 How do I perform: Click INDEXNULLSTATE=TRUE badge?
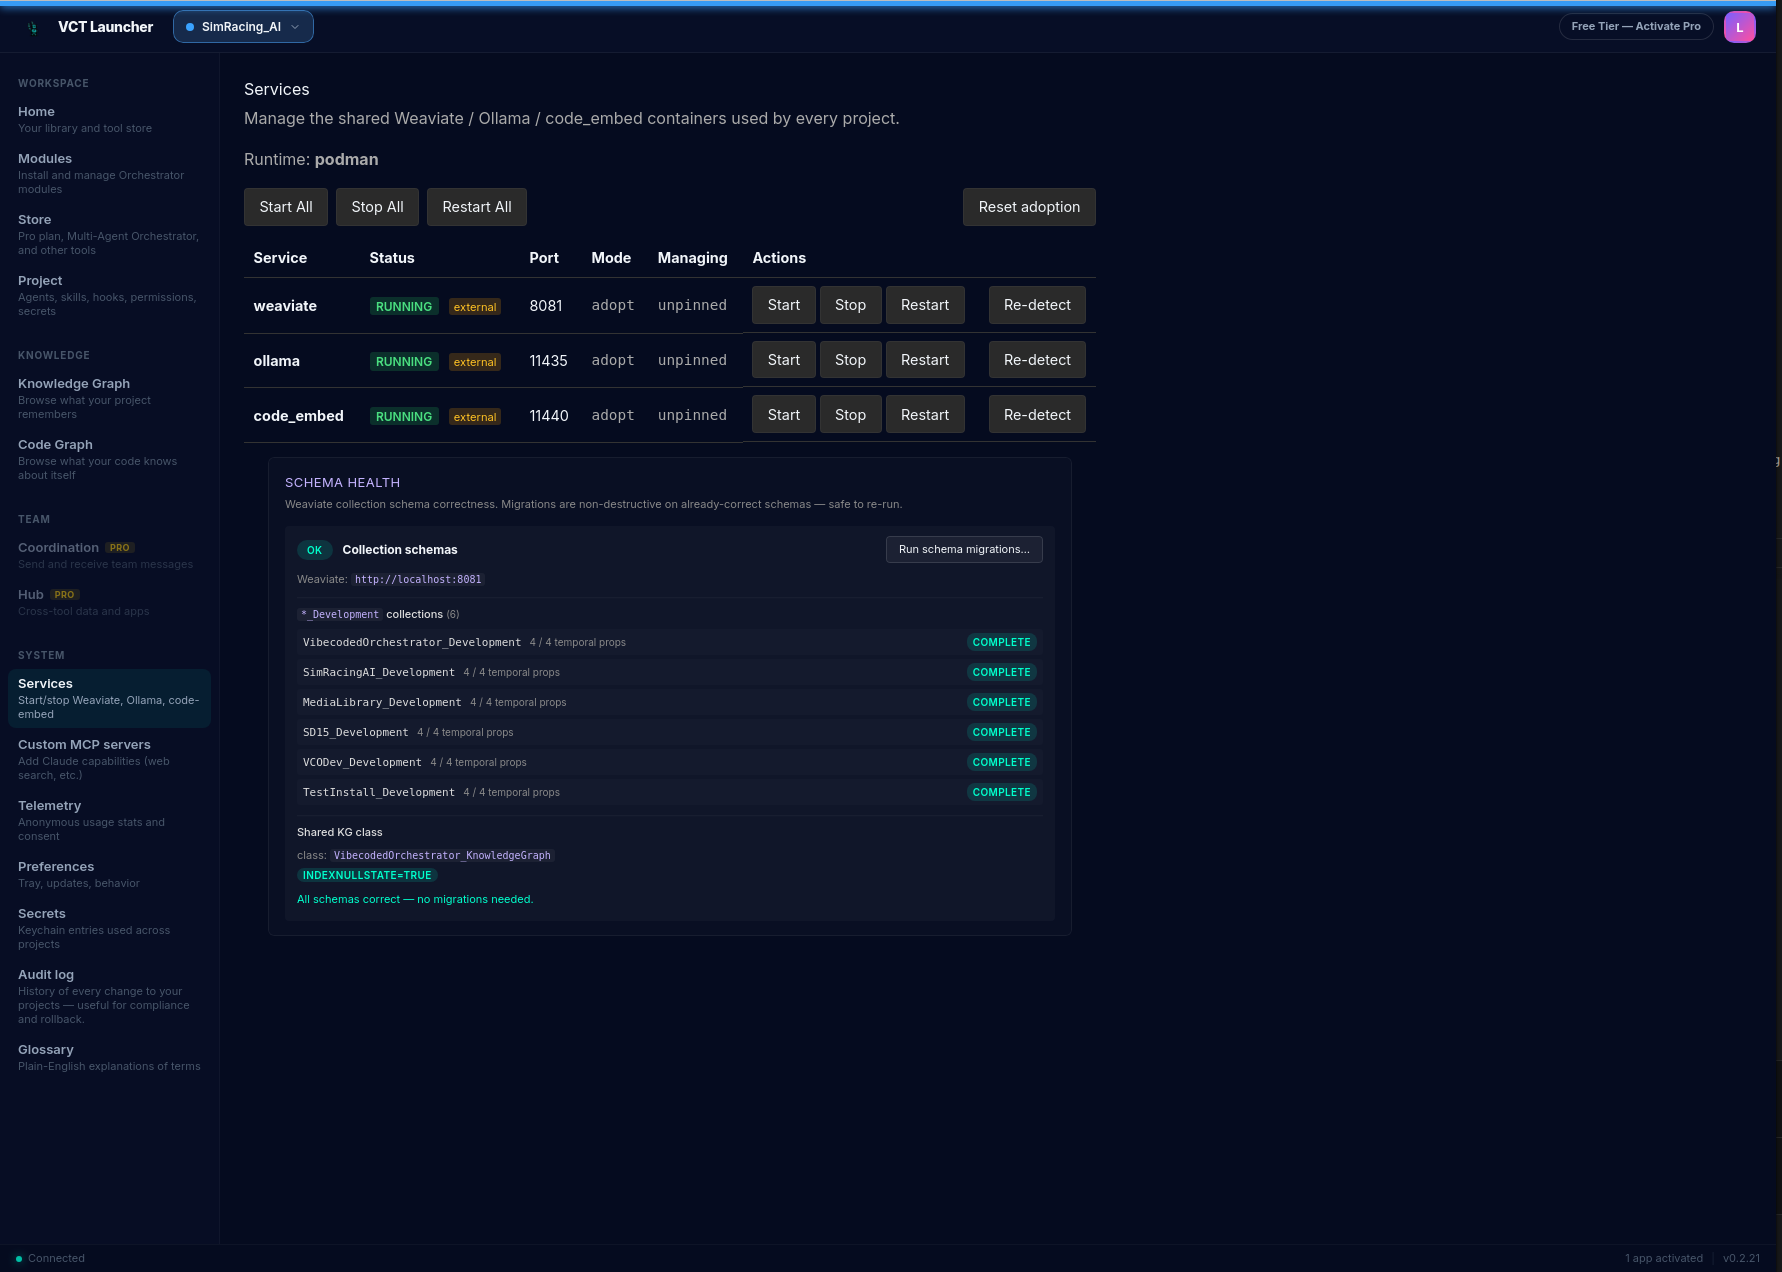tap(367, 876)
